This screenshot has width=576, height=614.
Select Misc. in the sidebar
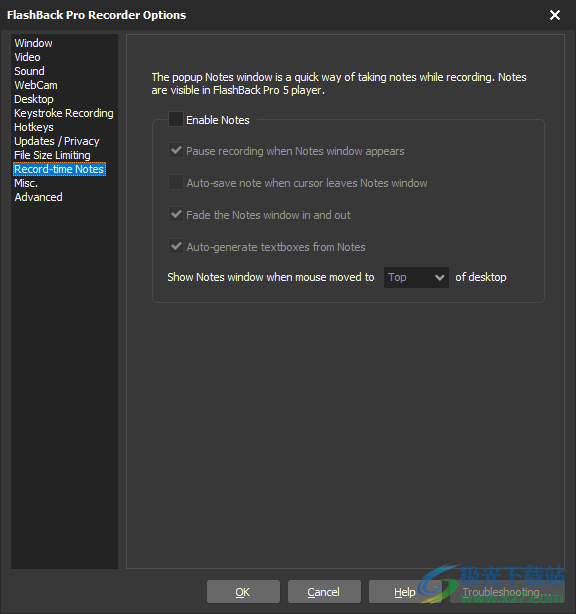coord(26,183)
